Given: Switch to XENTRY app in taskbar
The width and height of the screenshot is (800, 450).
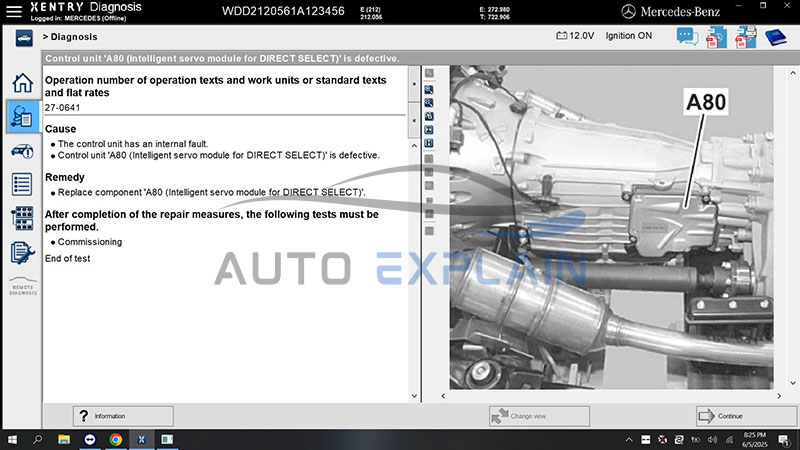Looking at the screenshot, I should [x=141, y=439].
